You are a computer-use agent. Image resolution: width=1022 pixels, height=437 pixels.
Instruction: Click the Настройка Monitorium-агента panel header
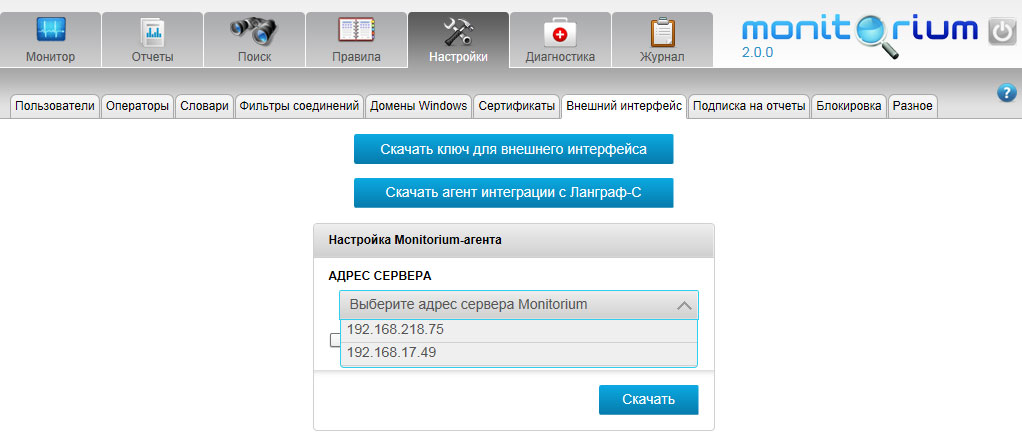(514, 240)
